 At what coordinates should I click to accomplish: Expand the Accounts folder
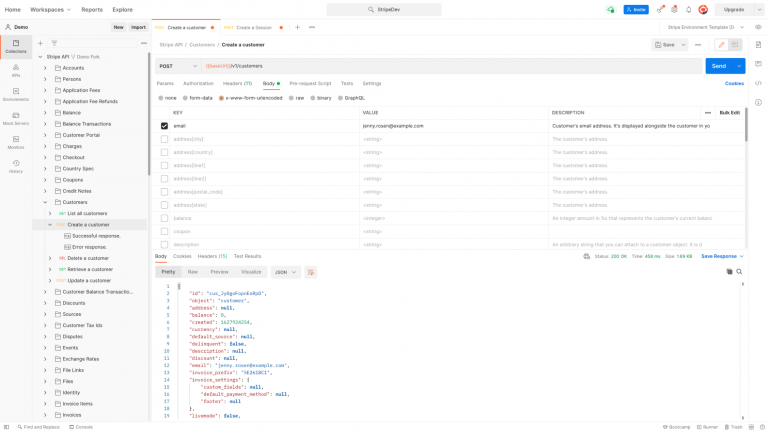pyautogui.click(x=45, y=68)
